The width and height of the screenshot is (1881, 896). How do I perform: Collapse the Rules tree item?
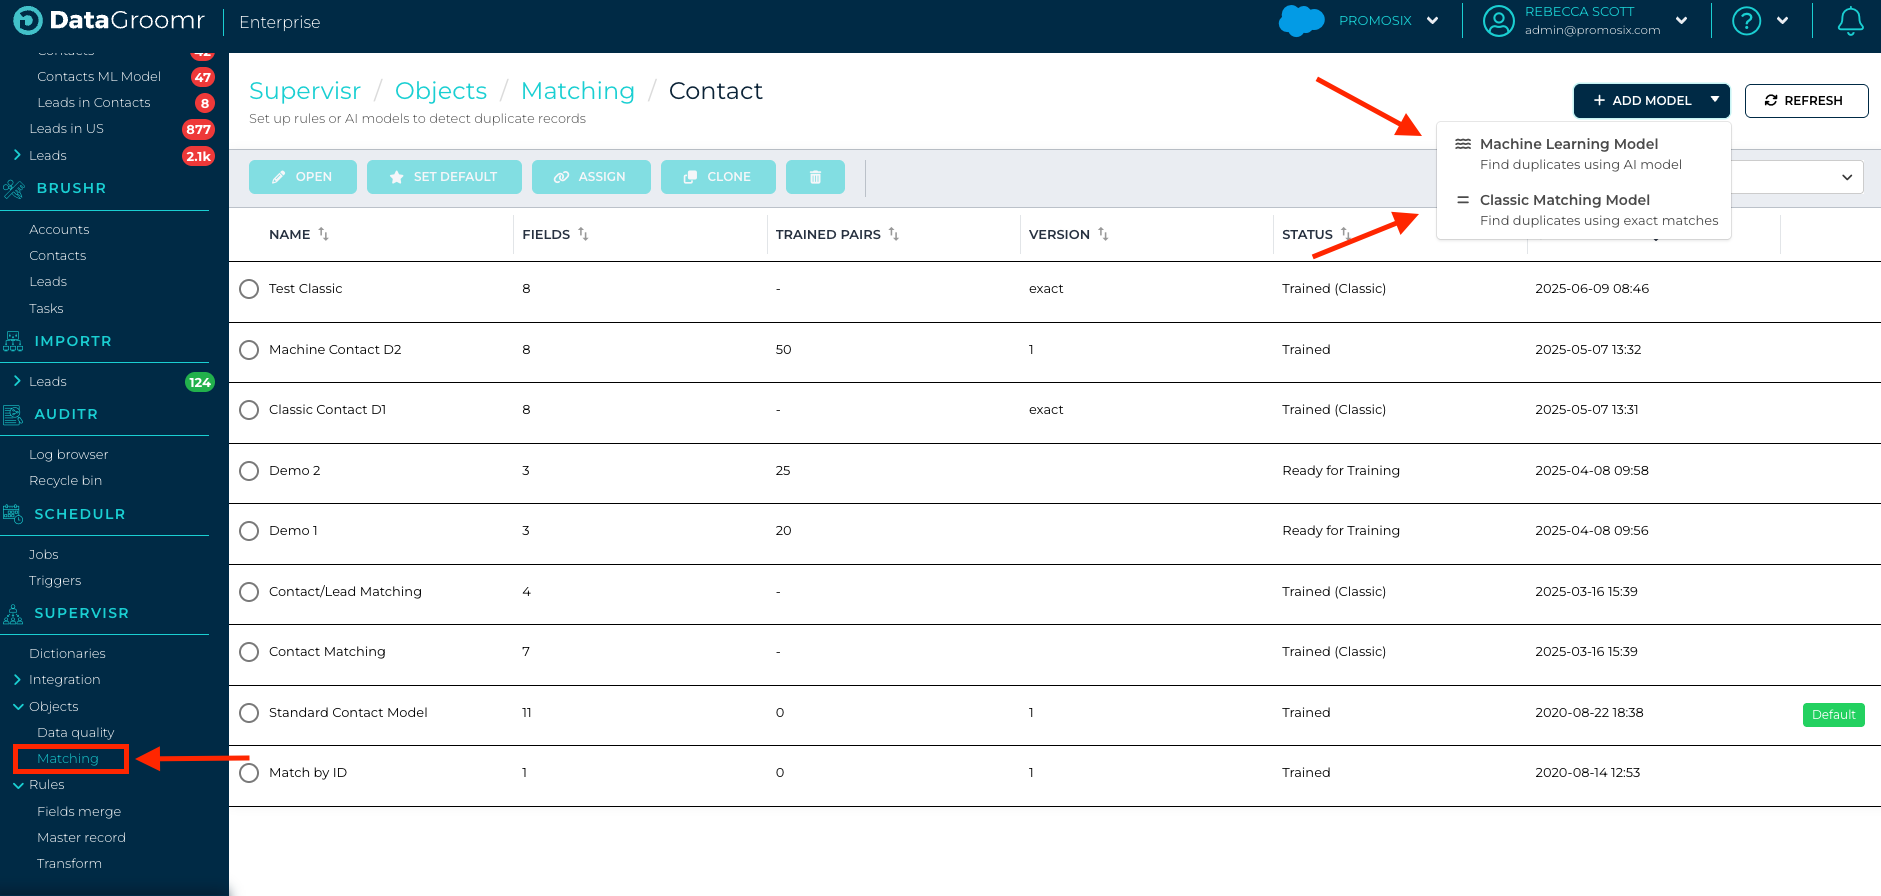tap(18, 785)
